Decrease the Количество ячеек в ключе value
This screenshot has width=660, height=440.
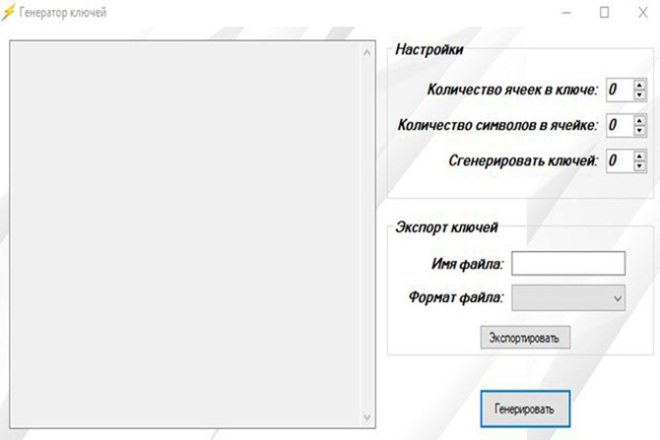[x=639, y=95]
